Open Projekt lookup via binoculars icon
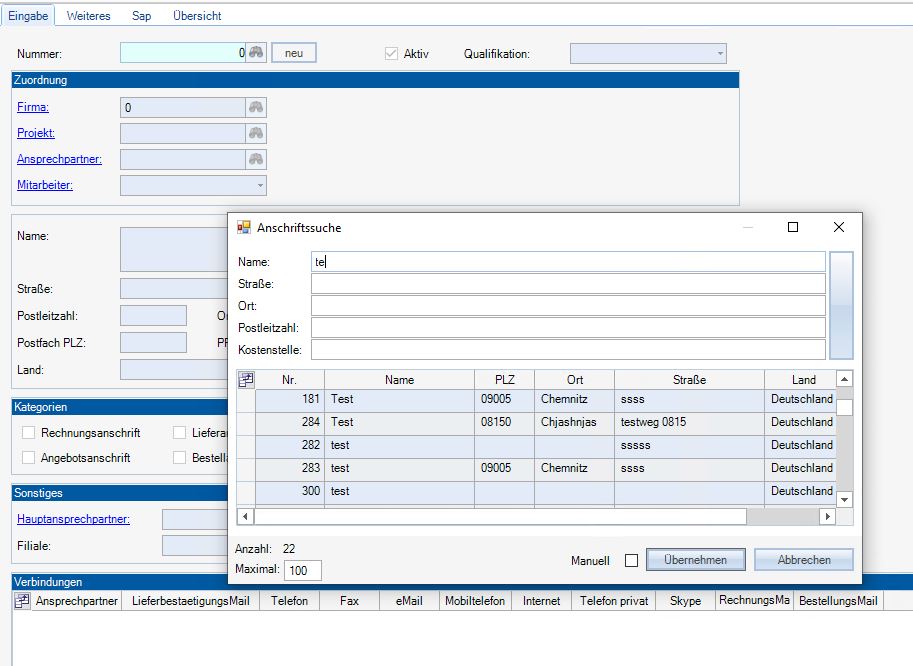913x666 pixels. click(256, 133)
